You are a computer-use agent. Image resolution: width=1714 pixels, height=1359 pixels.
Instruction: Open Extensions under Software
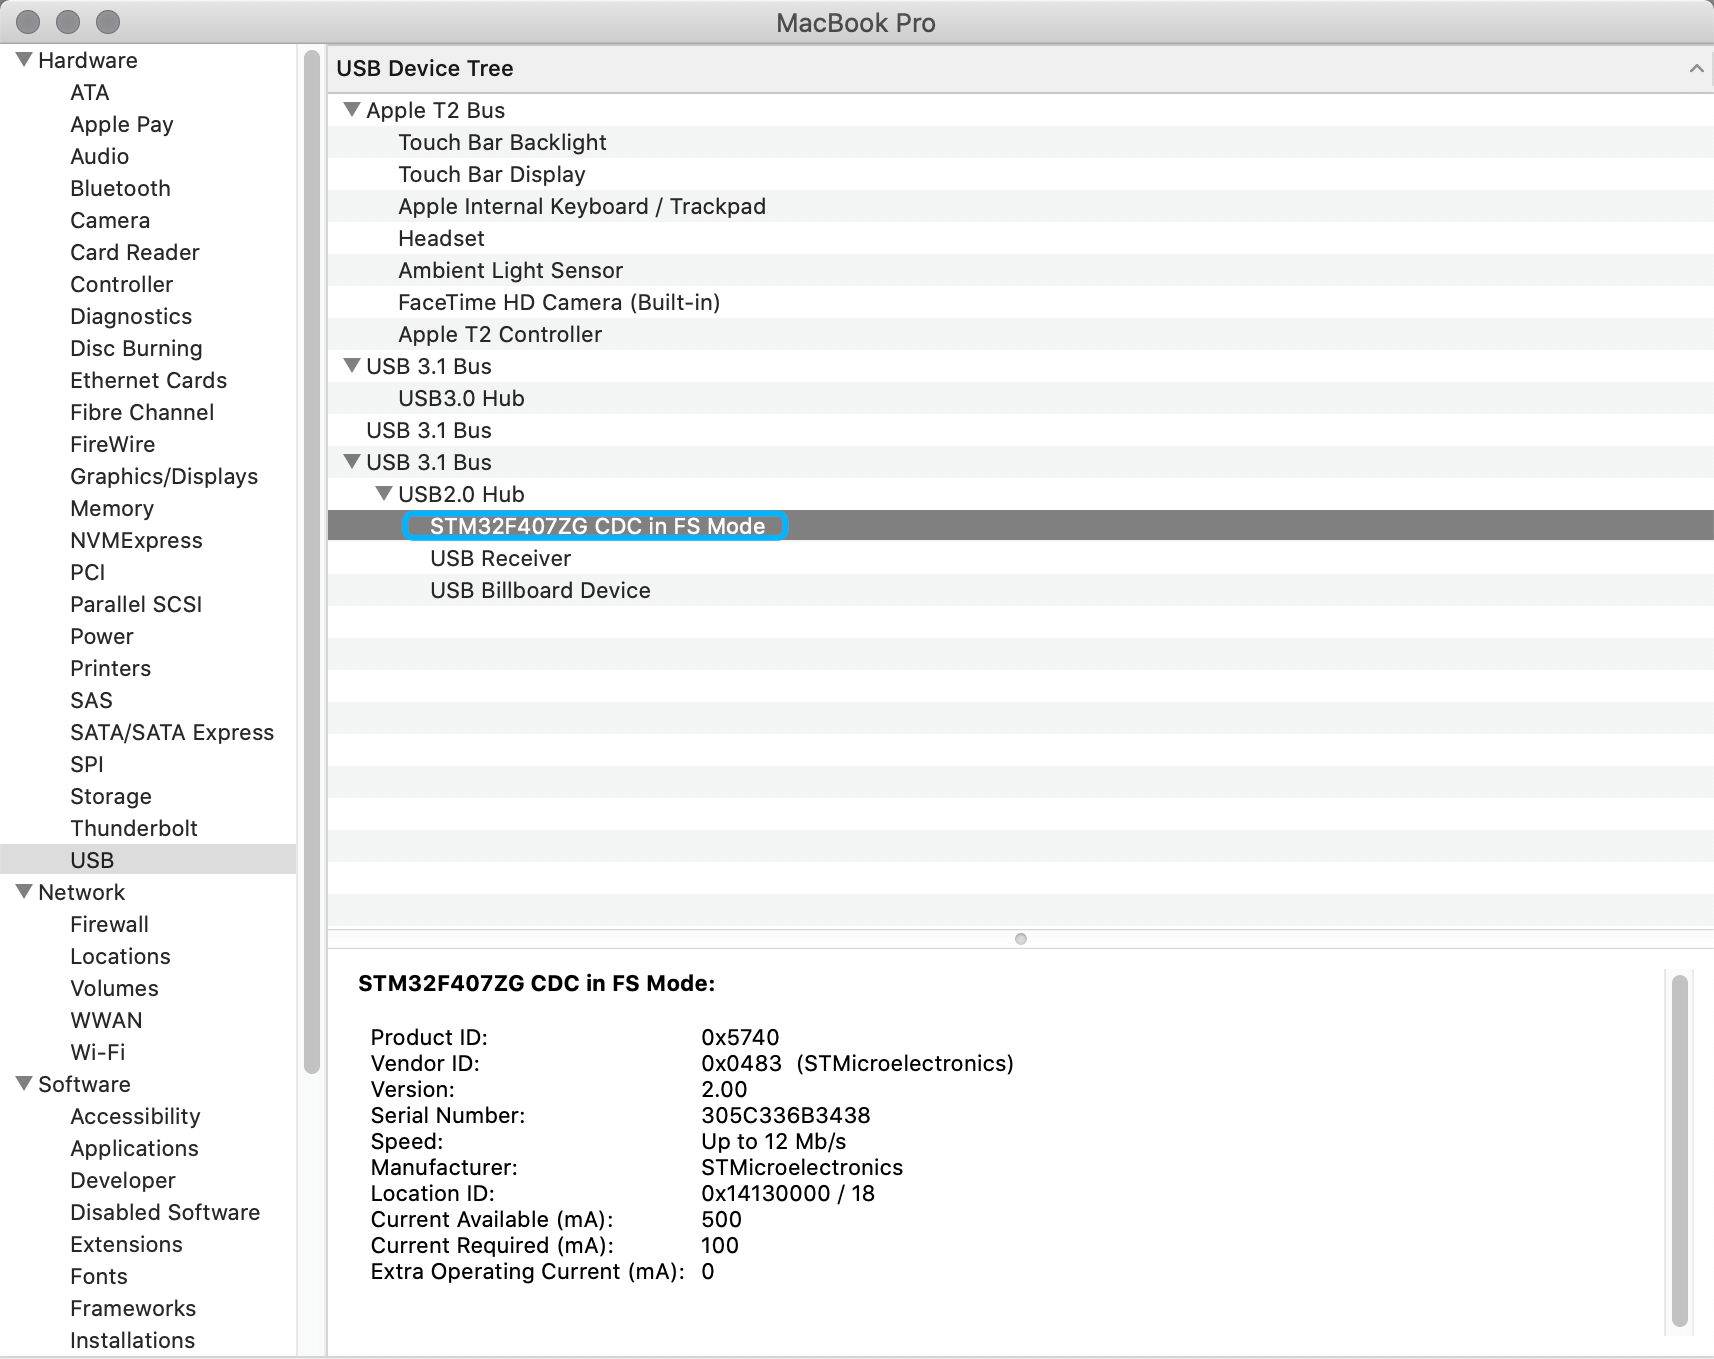click(x=126, y=1244)
